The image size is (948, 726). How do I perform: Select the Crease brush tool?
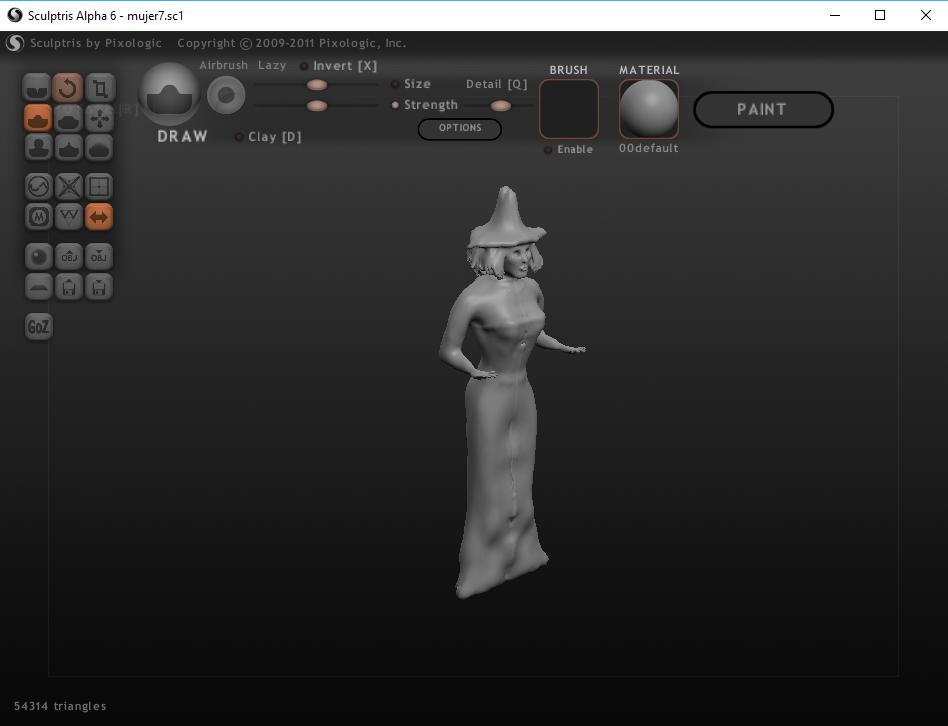[x=37, y=88]
